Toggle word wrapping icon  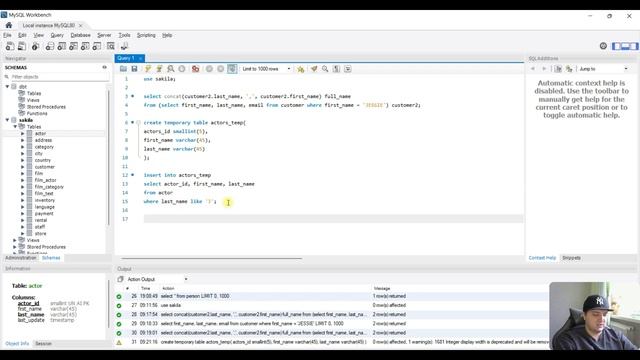click(x=348, y=69)
